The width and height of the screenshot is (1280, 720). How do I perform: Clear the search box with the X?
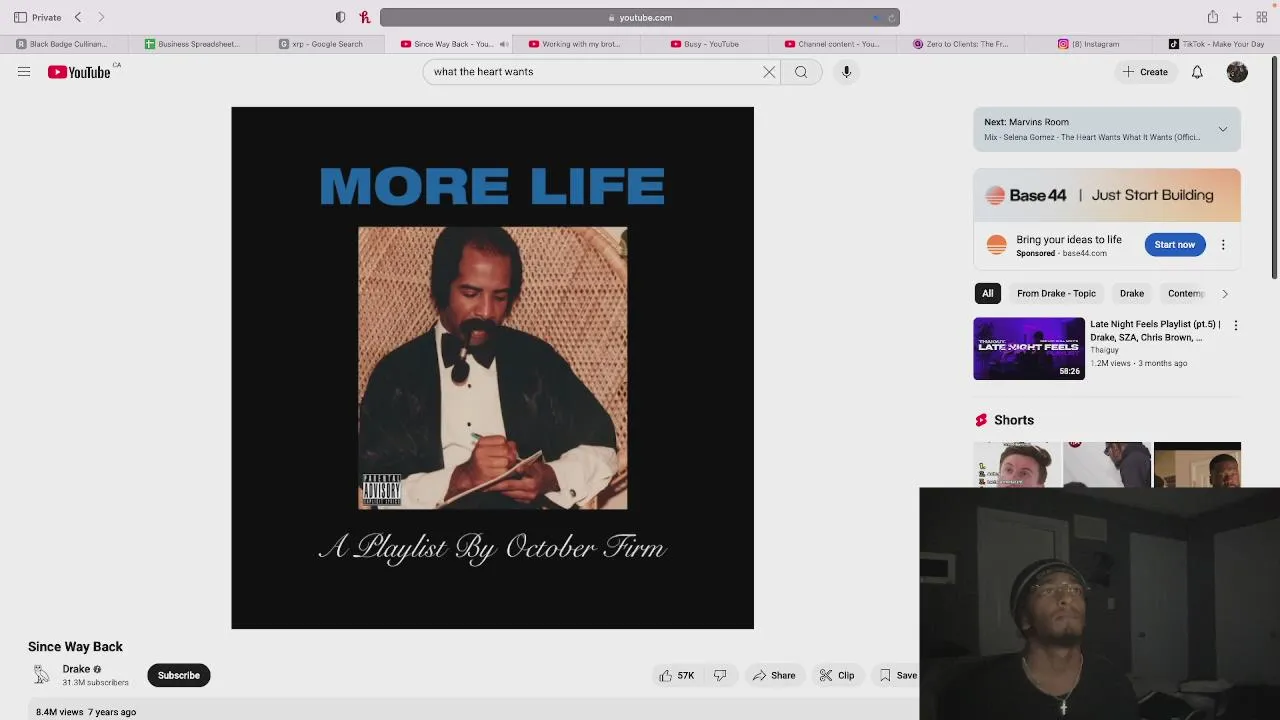[769, 72]
